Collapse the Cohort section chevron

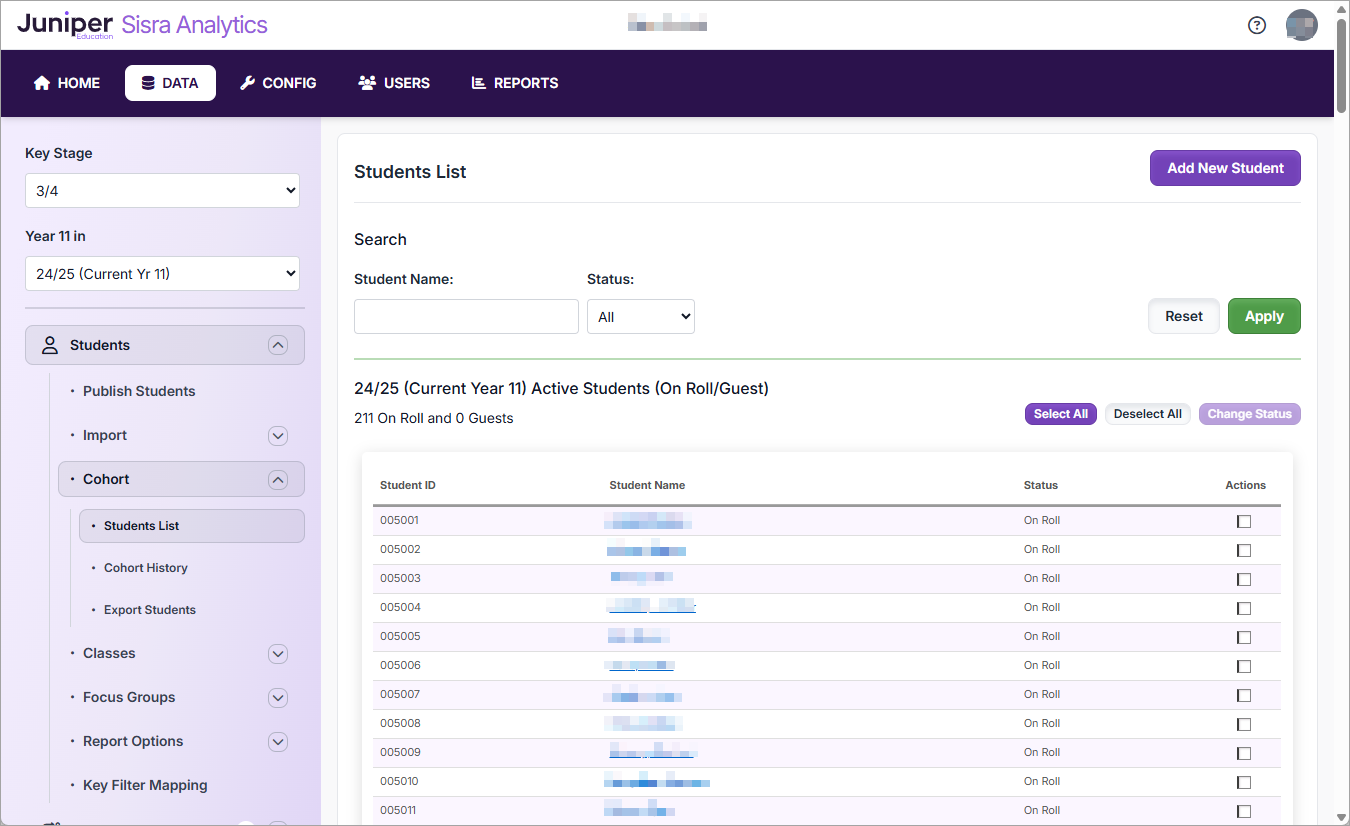tap(278, 480)
